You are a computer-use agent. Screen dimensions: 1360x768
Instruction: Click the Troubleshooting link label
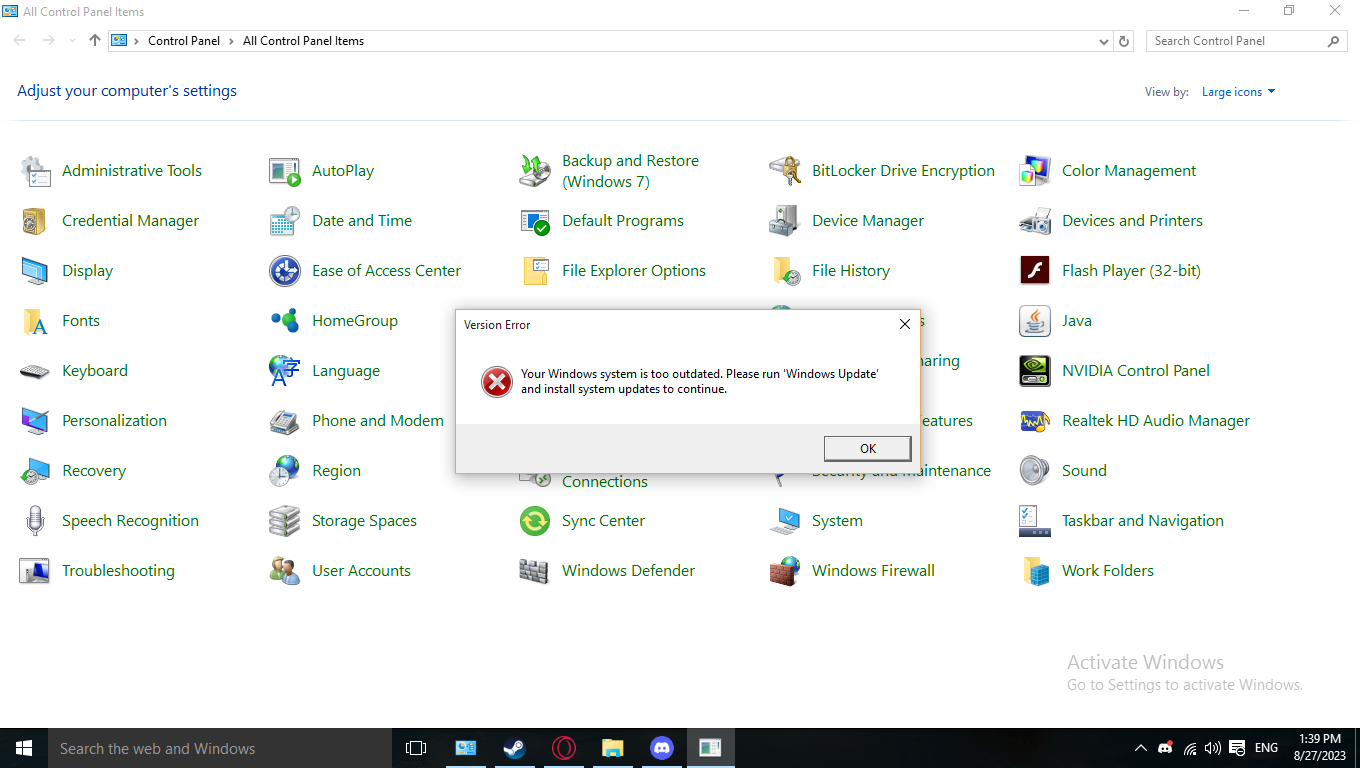tap(118, 571)
